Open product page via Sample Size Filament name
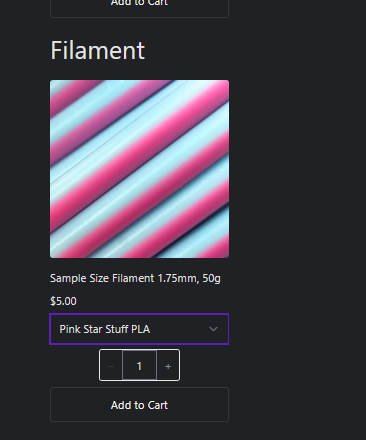This screenshot has width=366, height=440. tap(135, 278)
